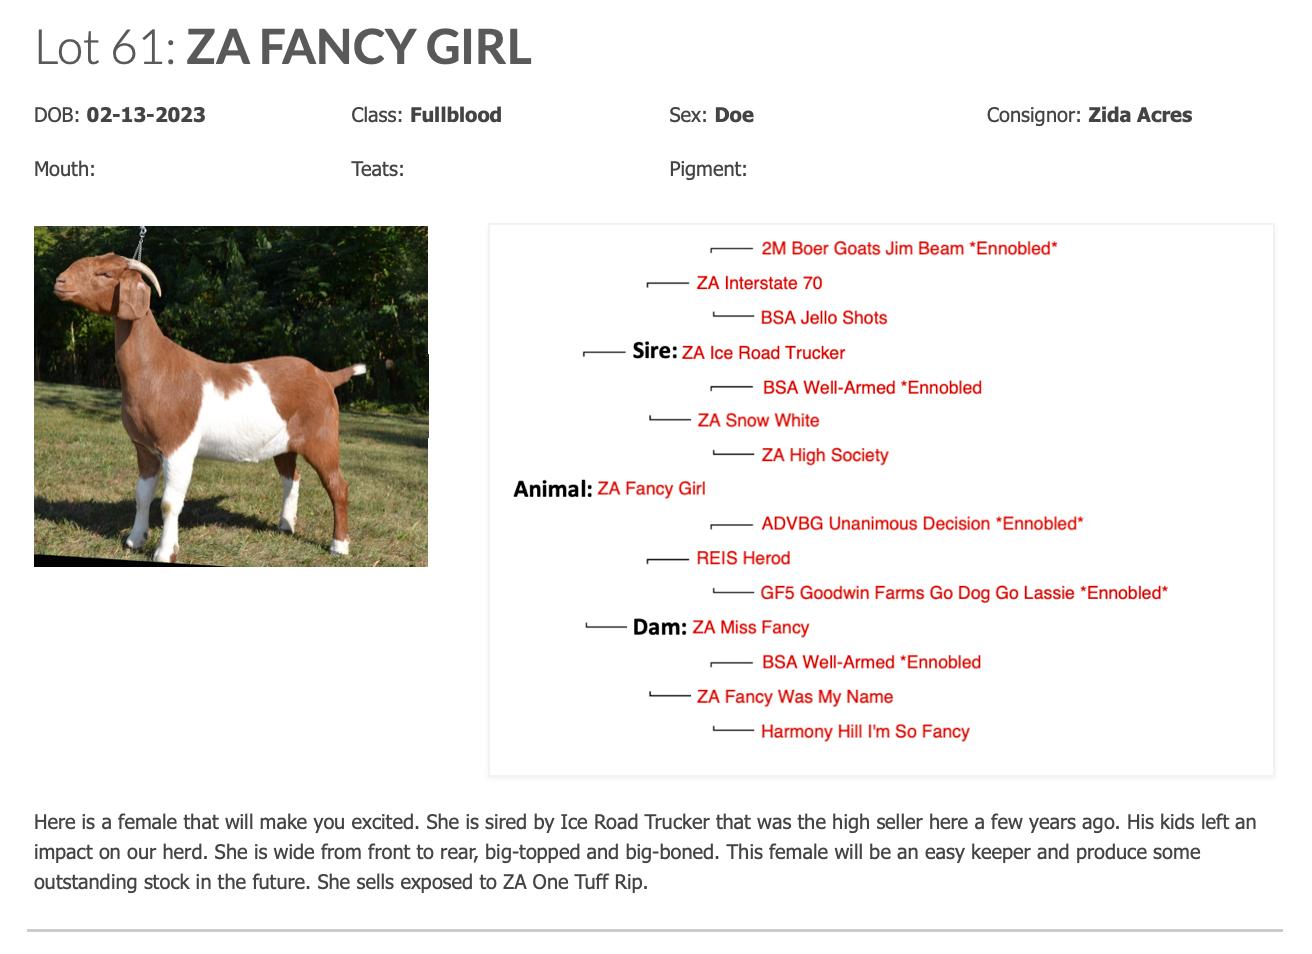Open GF5 Goodwin Farms Go Dog Go Lassie
Viewport: 1312px width, 954px height.
pos(963,593)
